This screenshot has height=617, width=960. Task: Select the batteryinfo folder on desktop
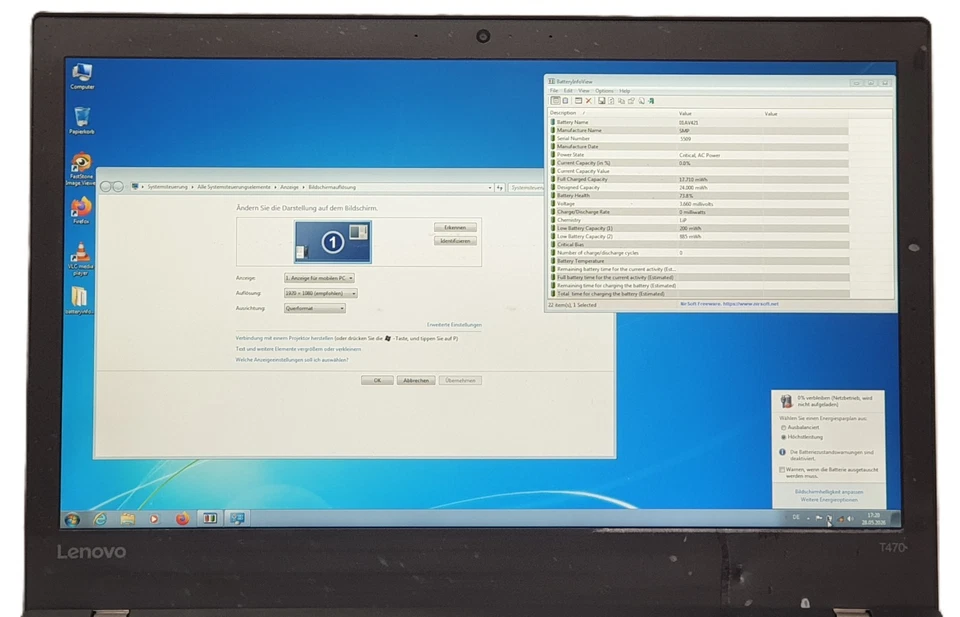[x=80, y=300]
